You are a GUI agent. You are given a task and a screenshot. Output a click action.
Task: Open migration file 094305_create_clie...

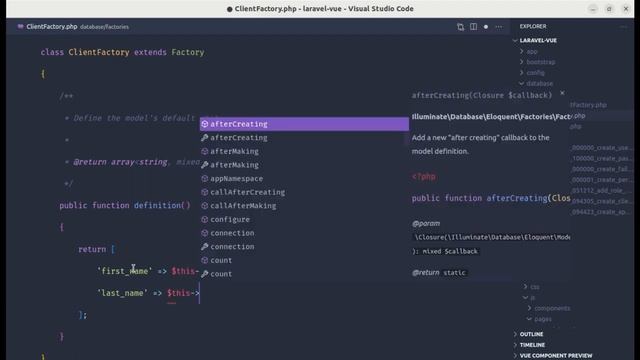coord(600,201)
